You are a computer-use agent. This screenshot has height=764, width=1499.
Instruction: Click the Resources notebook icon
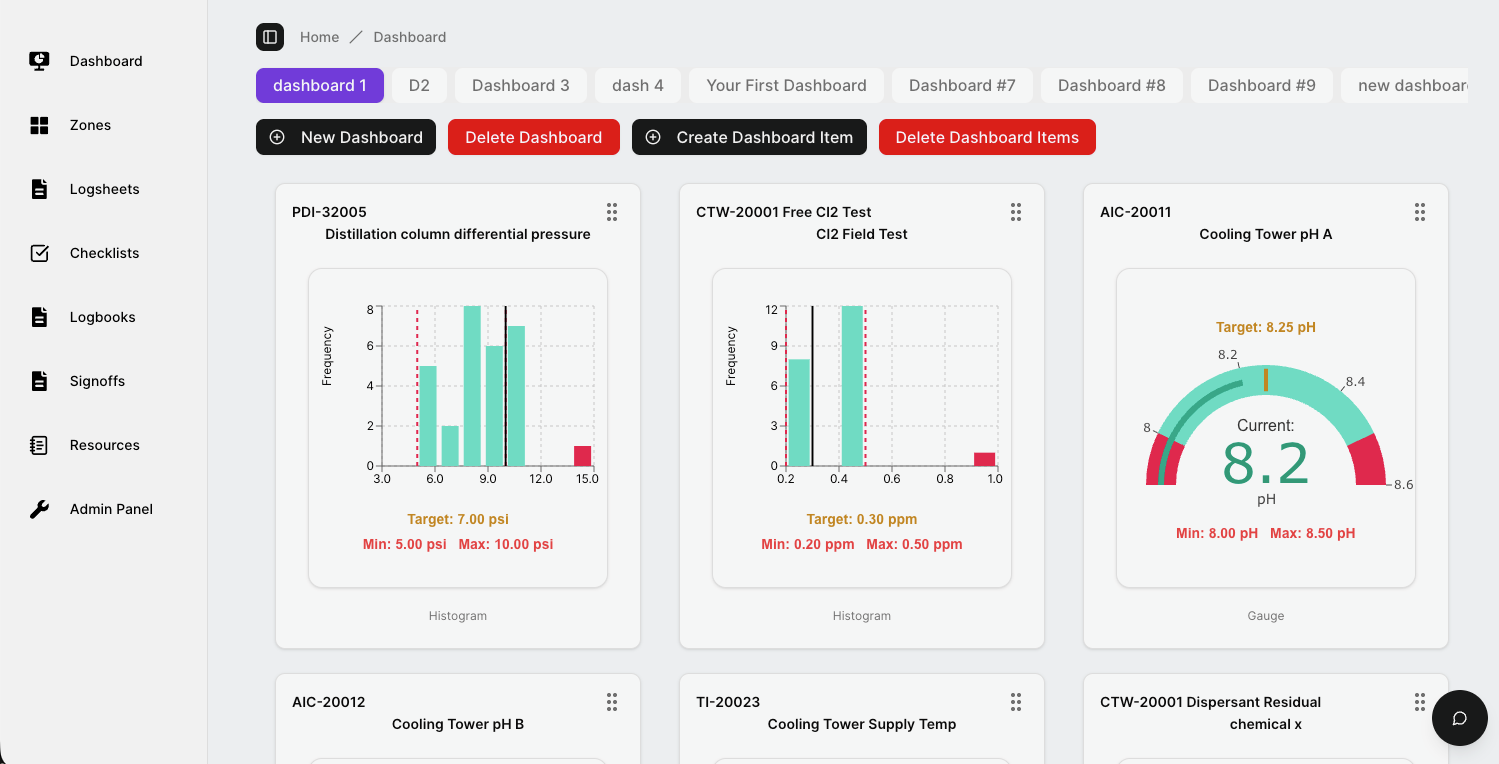(39, 445)
